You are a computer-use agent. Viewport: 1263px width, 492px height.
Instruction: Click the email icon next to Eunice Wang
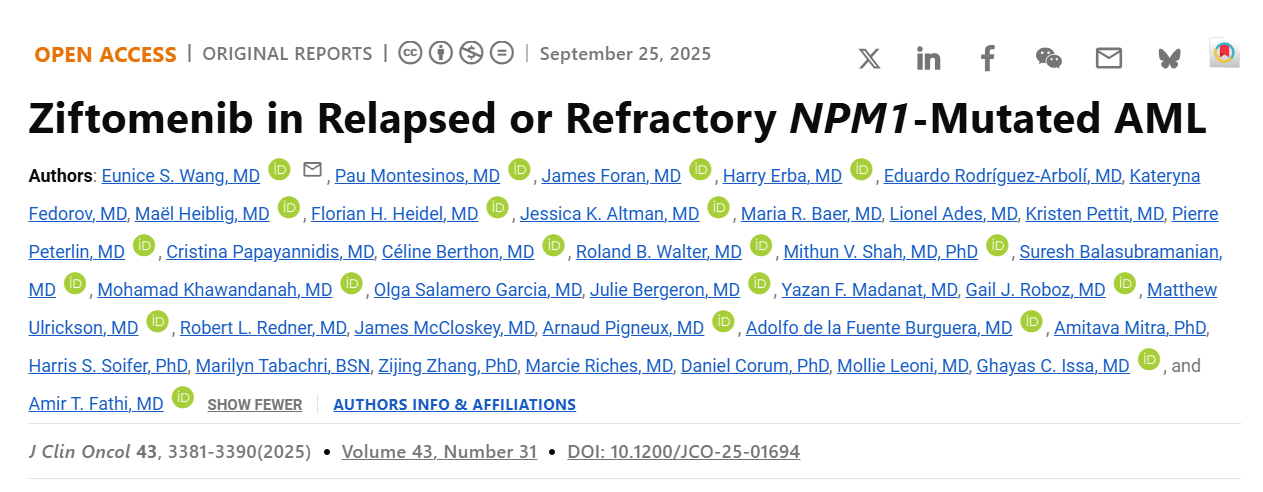(x=312, y=169)
